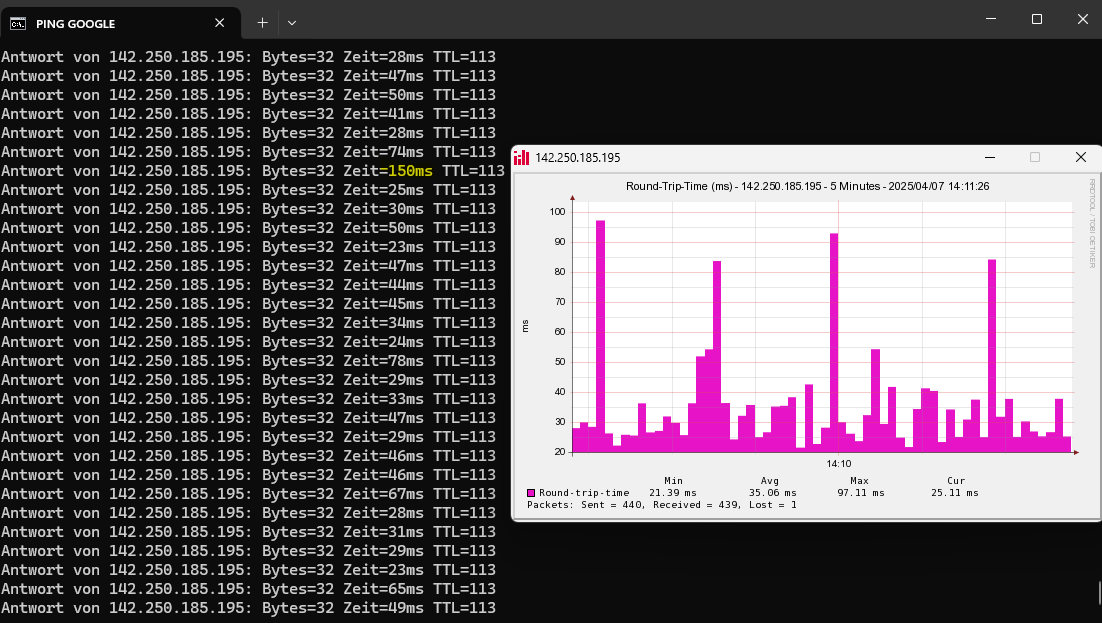Close the PING GOOGLE tab
Viewport: 1102px width, 623px height.
(x=219, y=23)
